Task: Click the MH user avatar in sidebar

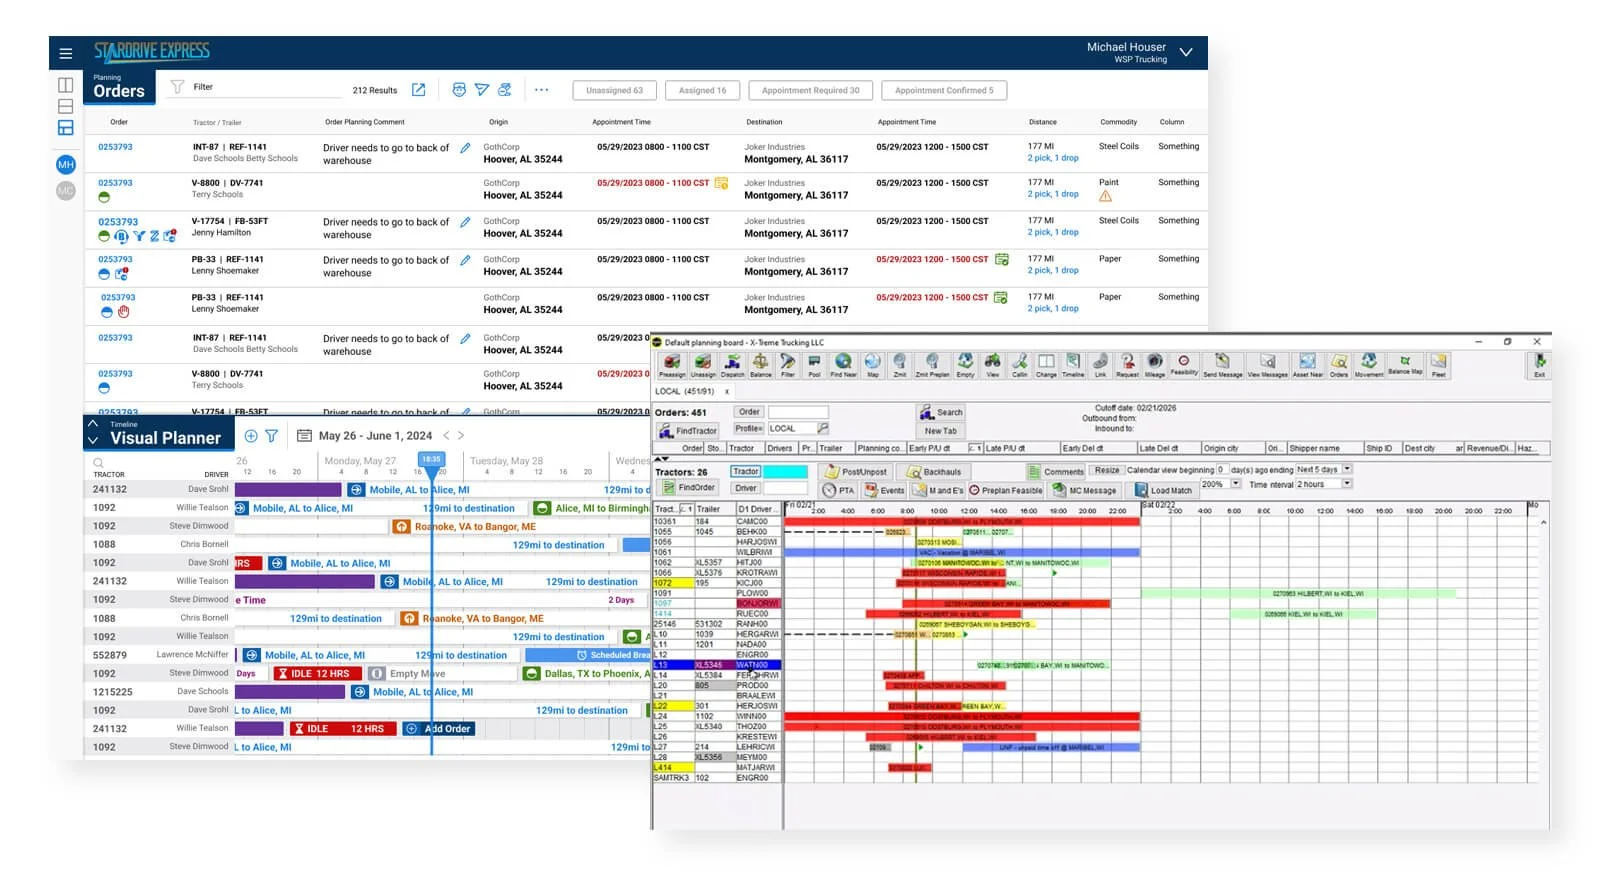Action: (x=65, y=164)
